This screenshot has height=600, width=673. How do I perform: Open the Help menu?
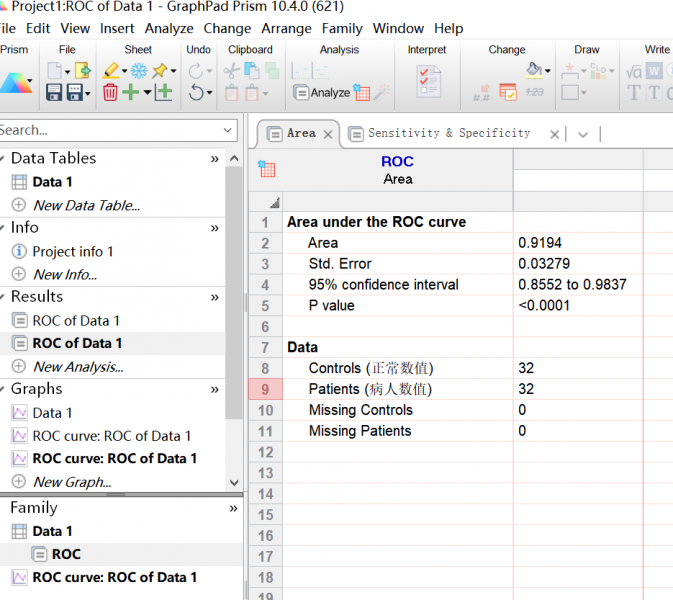449,28
